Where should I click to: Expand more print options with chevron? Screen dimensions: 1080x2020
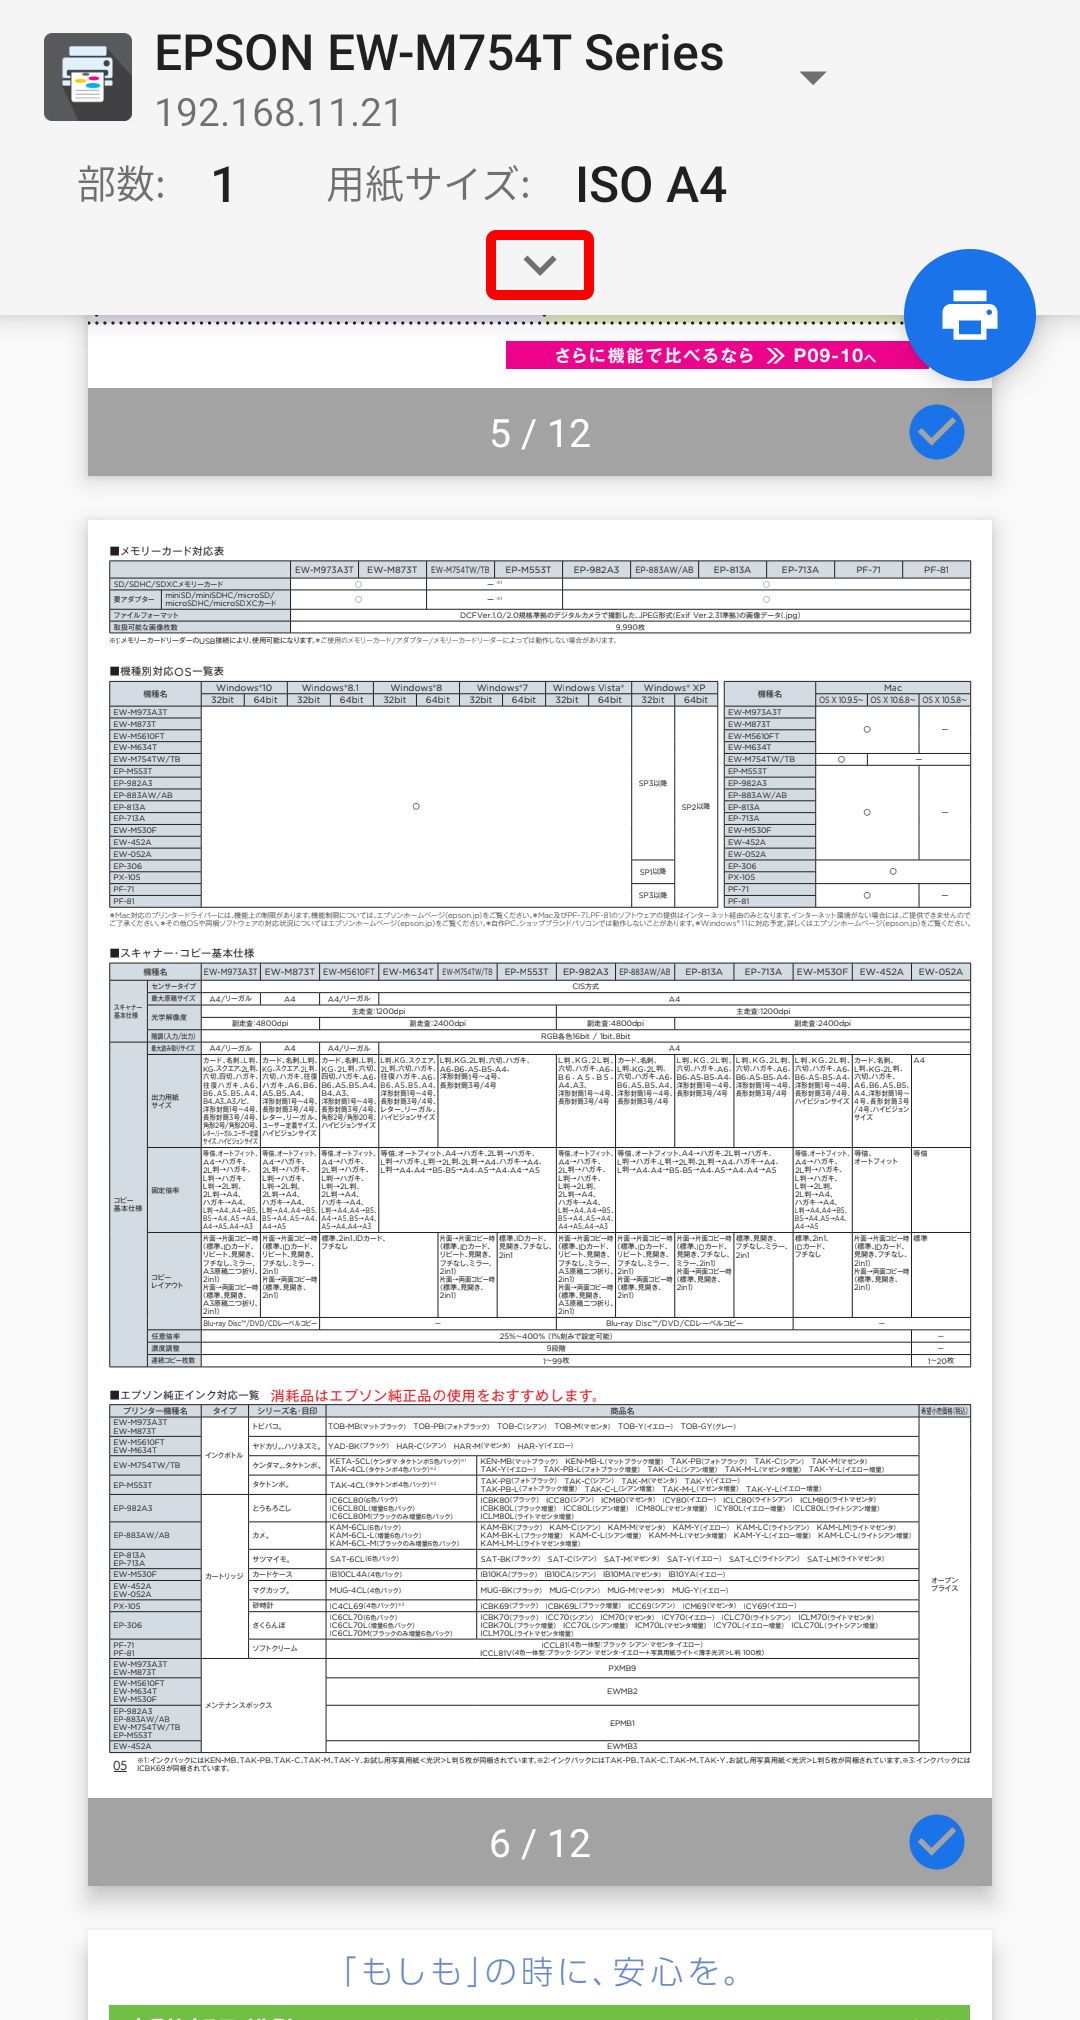[540, 265]
